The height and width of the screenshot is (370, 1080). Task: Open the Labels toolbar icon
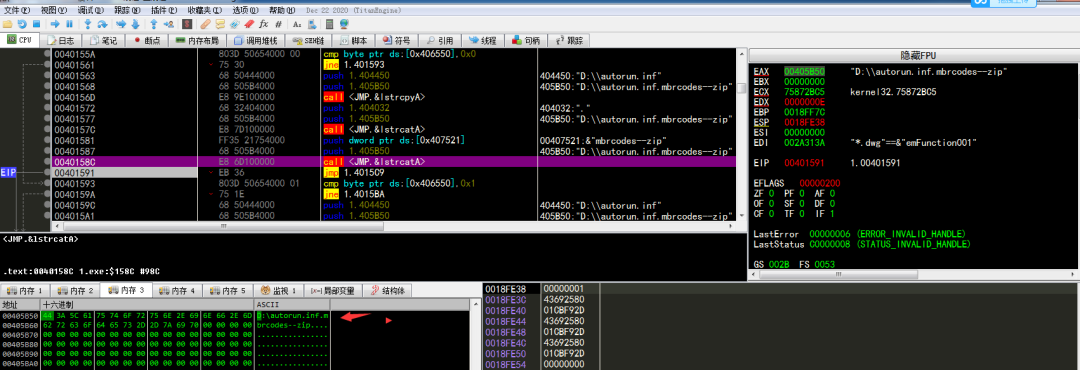(x=234, y=24)
